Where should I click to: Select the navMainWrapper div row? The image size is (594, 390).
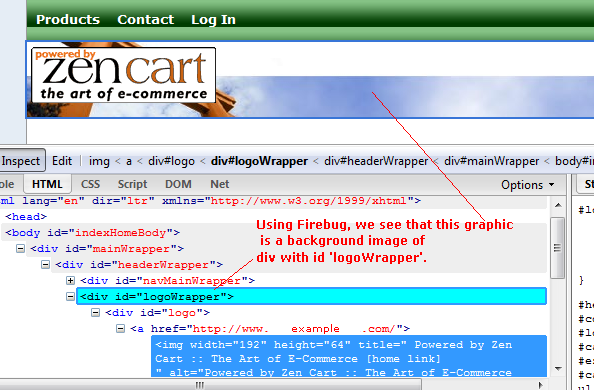167,280
